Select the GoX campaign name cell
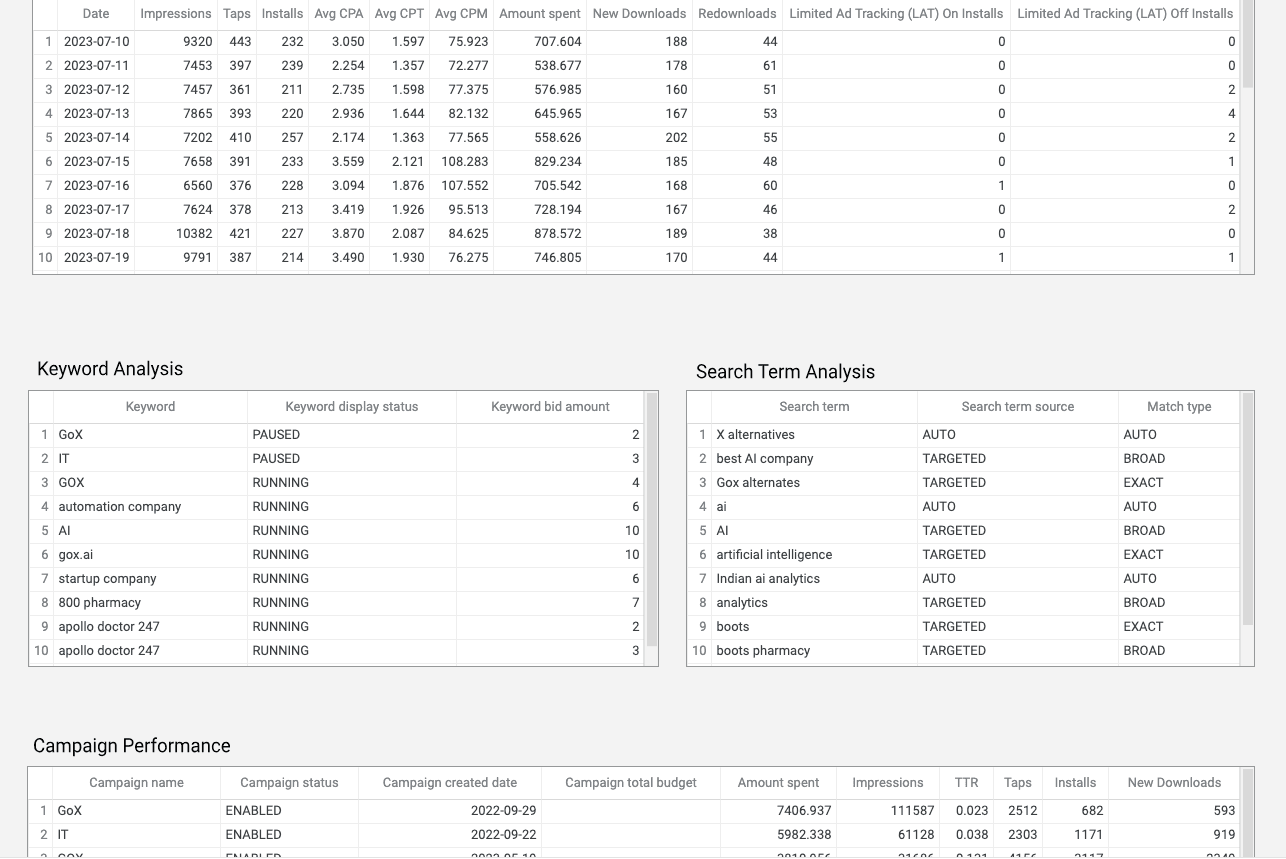Viewport: 1286px width, 859px height. (136, 811)
